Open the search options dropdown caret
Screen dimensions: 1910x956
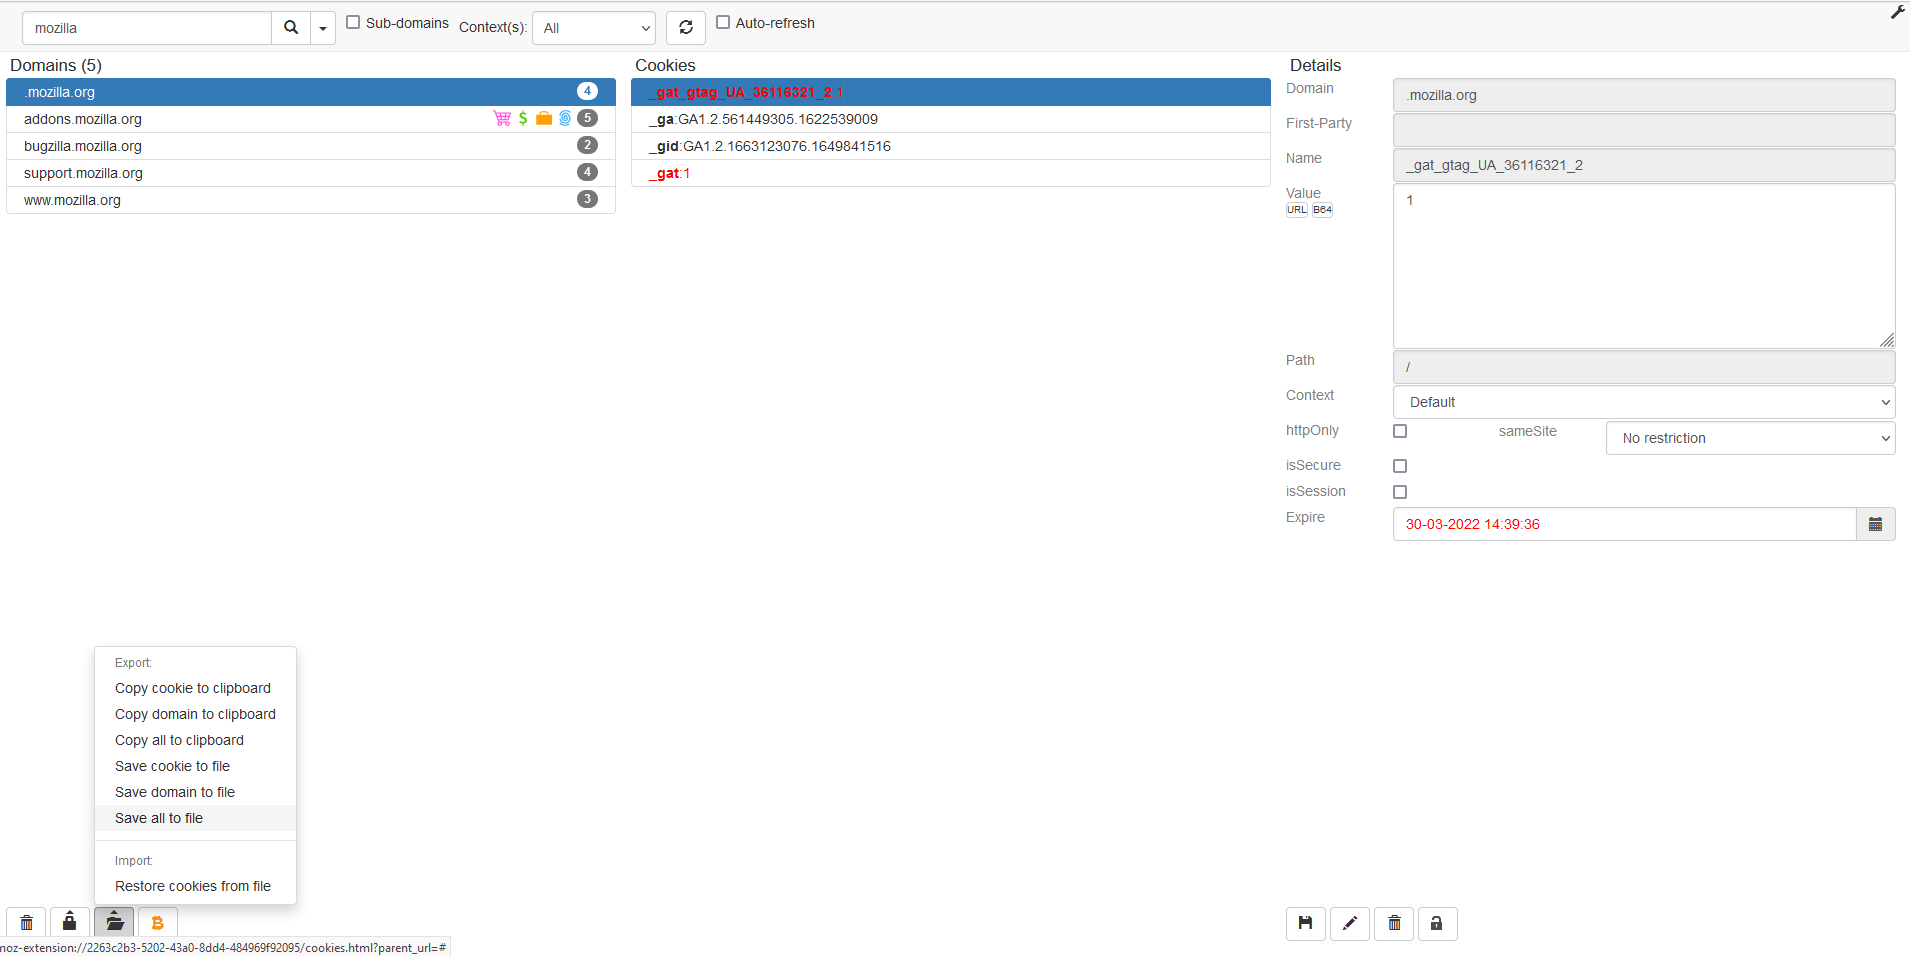[323, 28]
